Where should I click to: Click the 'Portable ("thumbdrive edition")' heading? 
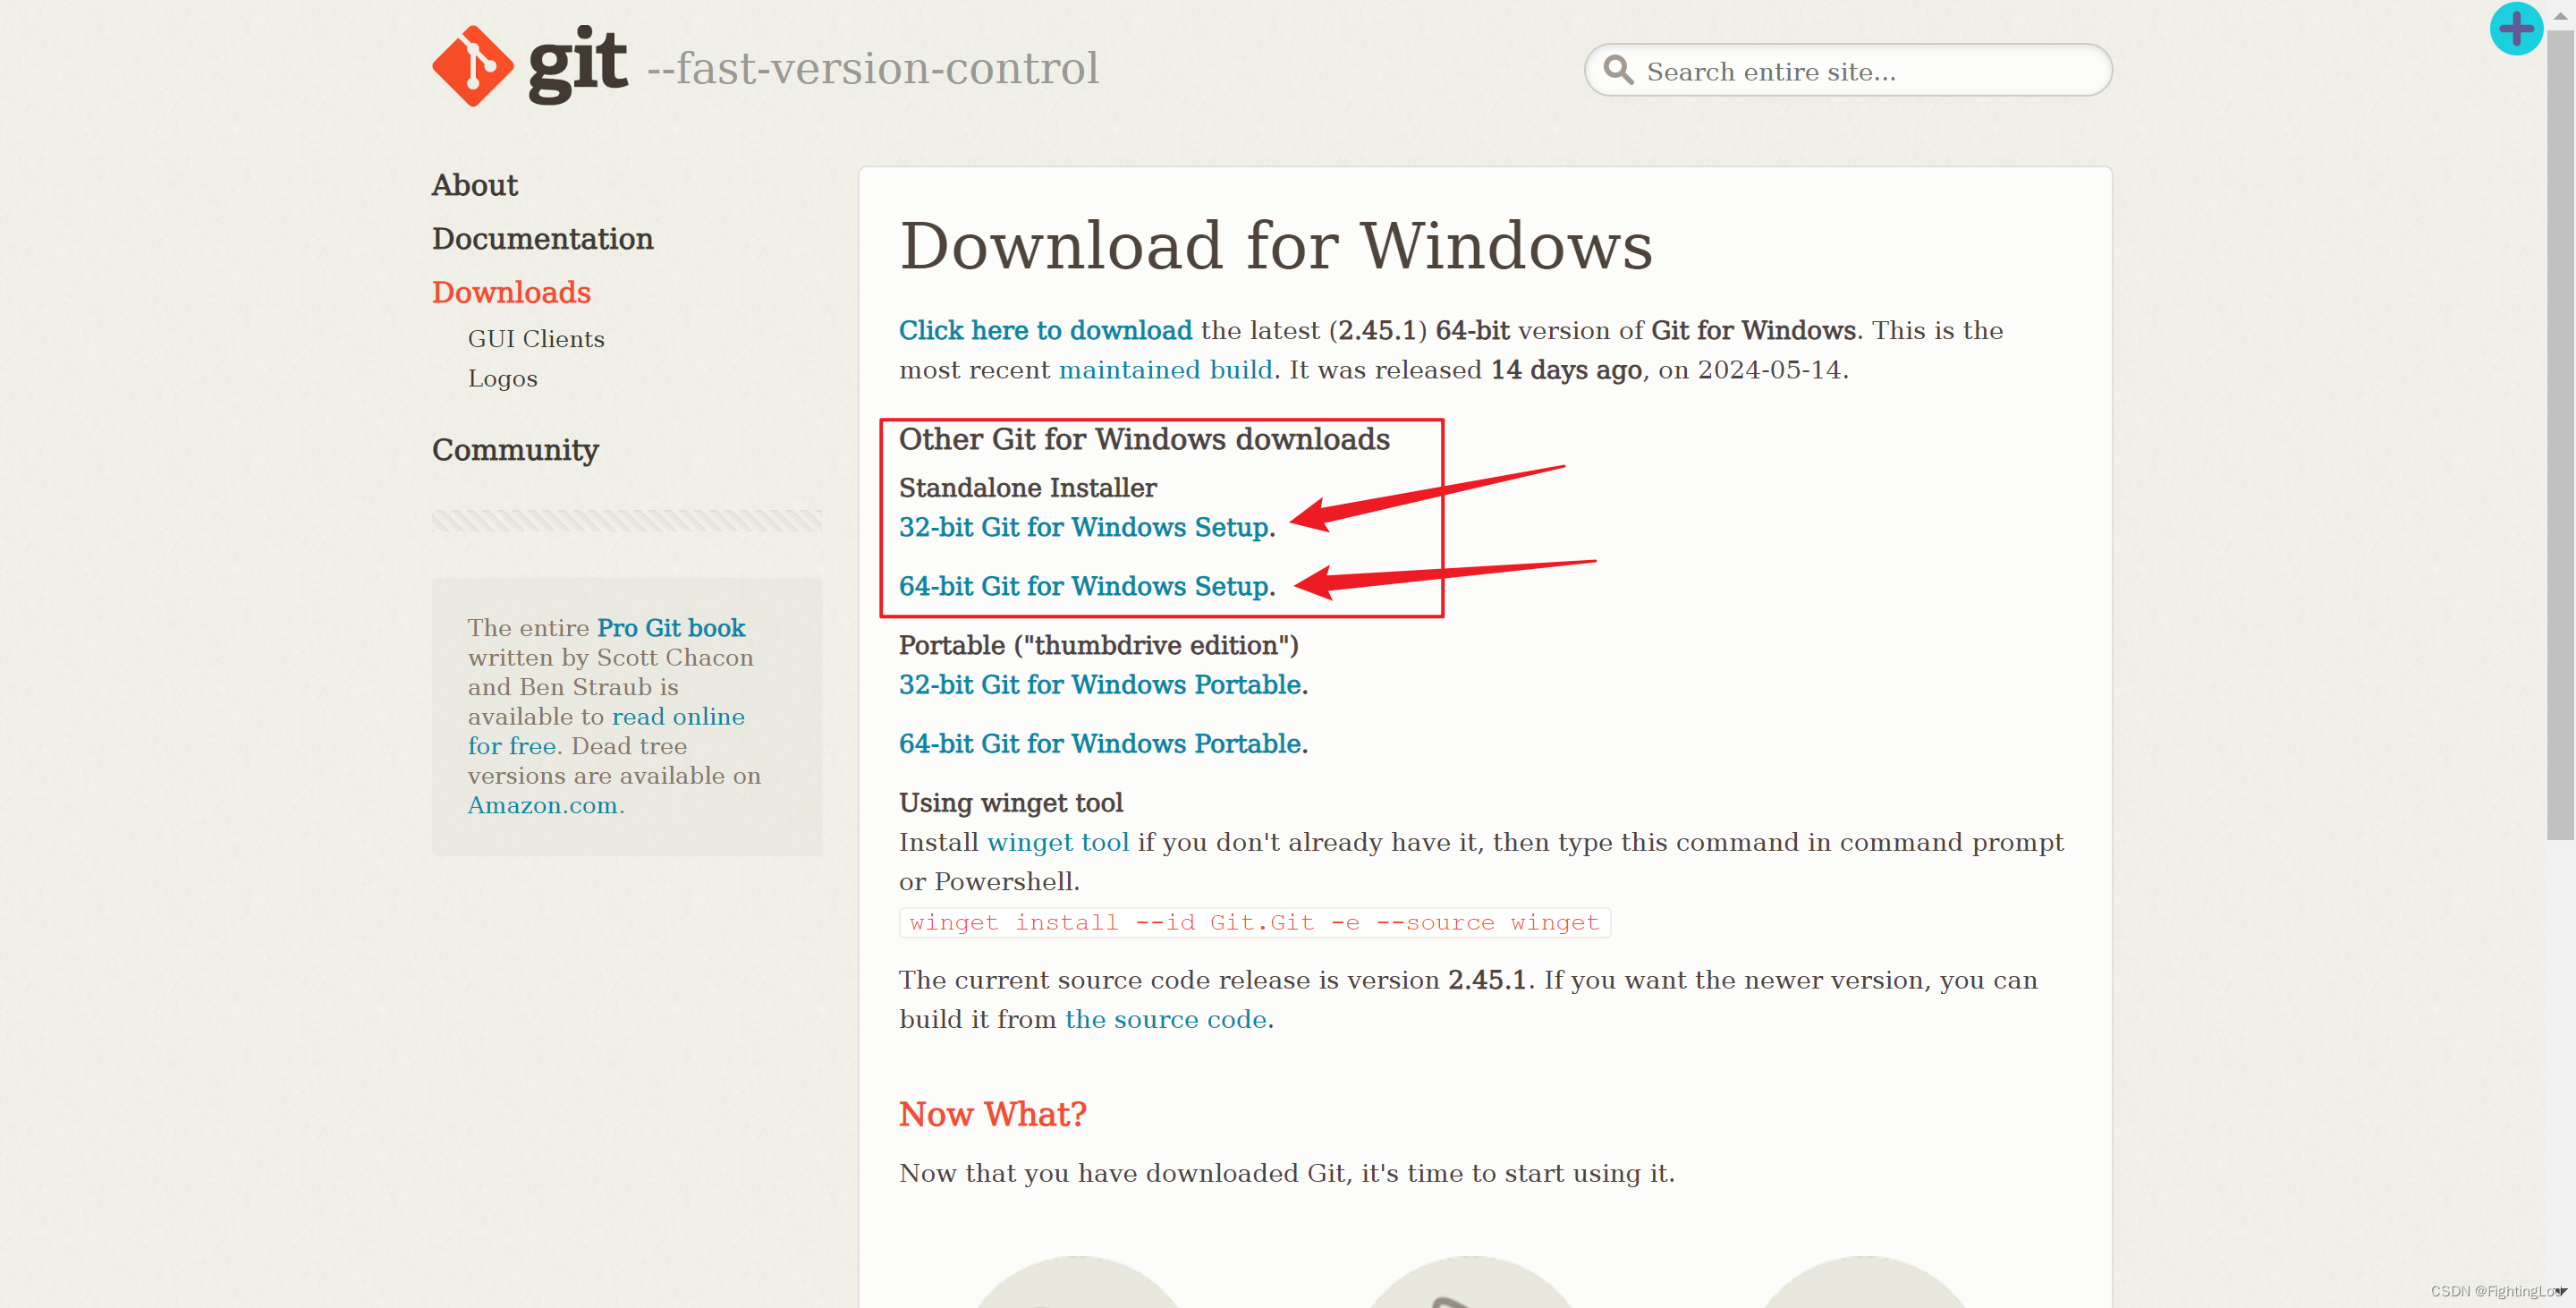coord(1098,646)
